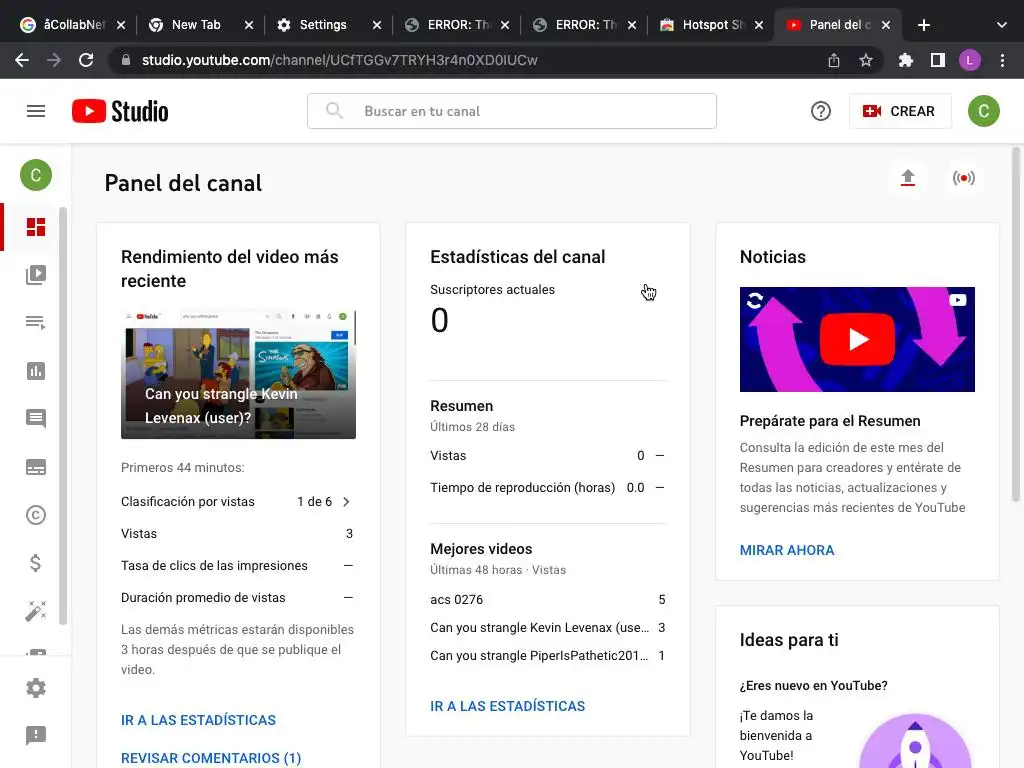Click the Prepárate para el Resumen headline
Viewport: 1024px width, 768px height.
830,421
